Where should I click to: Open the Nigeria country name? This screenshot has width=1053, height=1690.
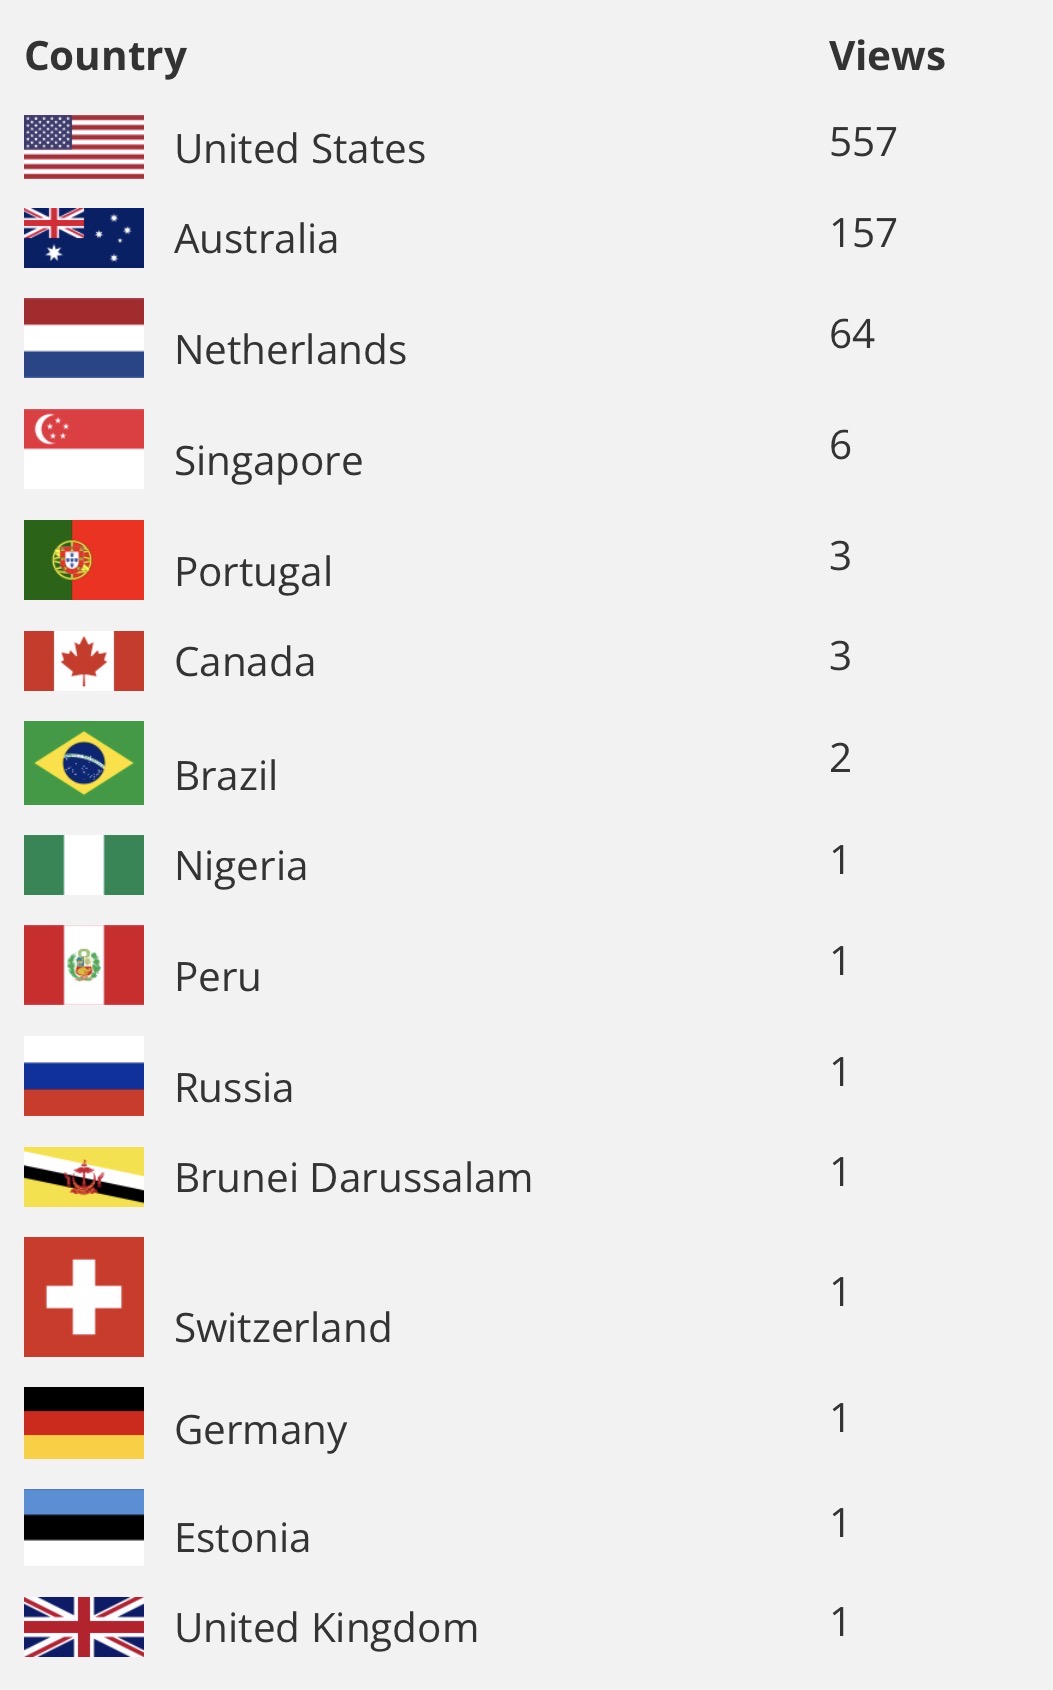(241, 866)
